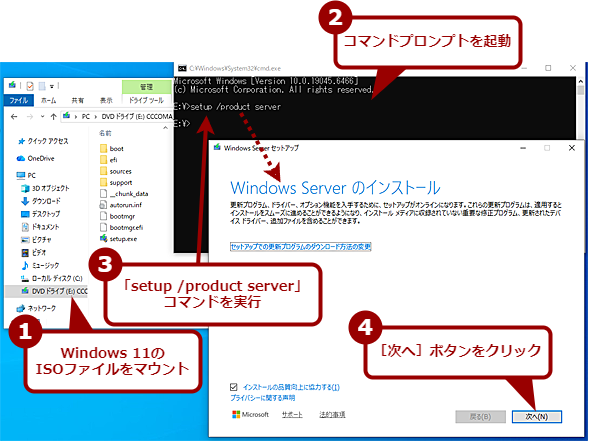The width and height of the screenshot is (589, 442).
Task: Select the bootmgr file
Action: coord(117,216)
